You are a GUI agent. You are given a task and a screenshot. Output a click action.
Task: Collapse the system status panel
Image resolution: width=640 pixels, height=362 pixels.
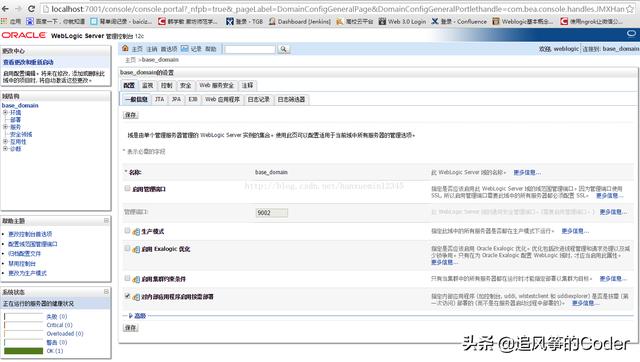(106, 291)
